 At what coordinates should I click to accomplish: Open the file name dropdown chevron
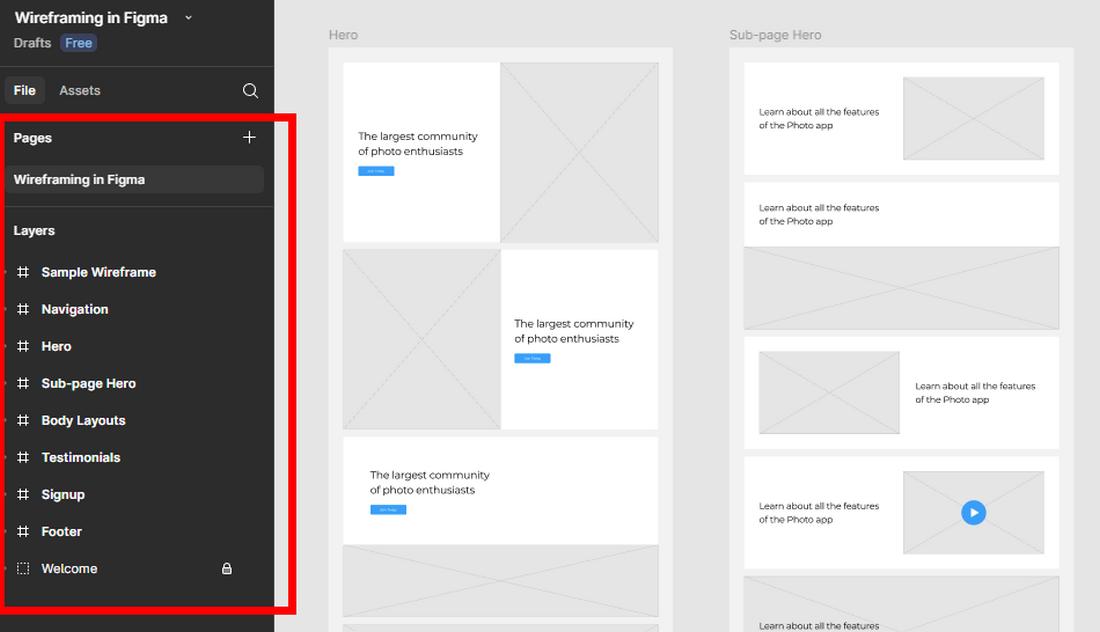click(188, 18)
